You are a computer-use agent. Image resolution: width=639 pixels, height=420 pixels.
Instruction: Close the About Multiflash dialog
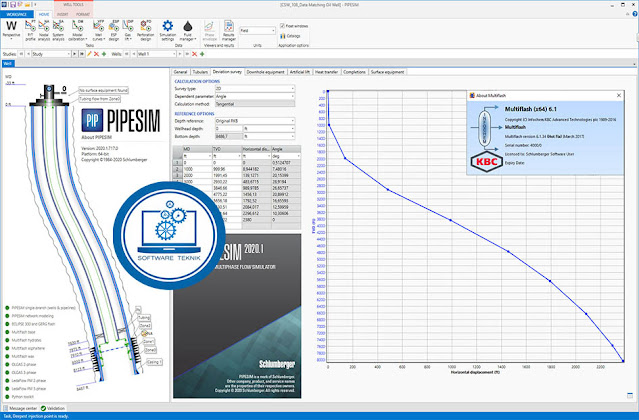point(619,95)
